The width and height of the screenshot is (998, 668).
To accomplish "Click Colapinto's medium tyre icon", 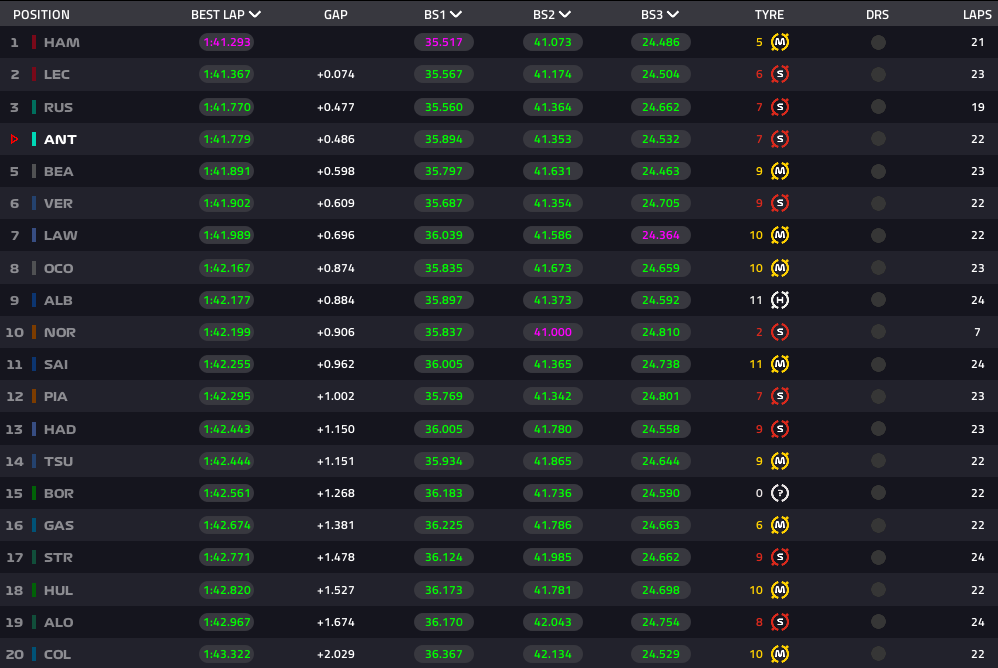I will click(780, 654).
